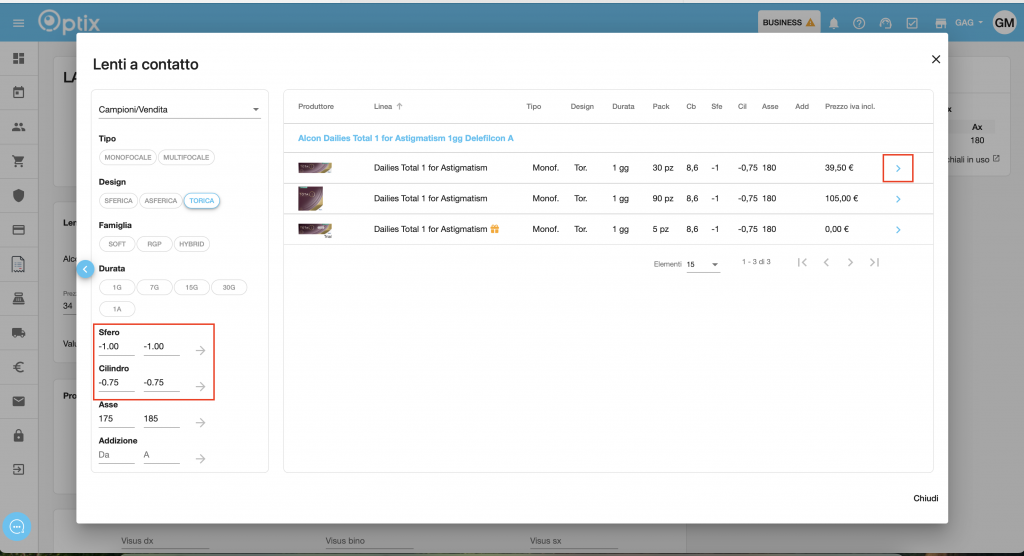Toggle the MULTIFOCALE type filter chip

186,157
